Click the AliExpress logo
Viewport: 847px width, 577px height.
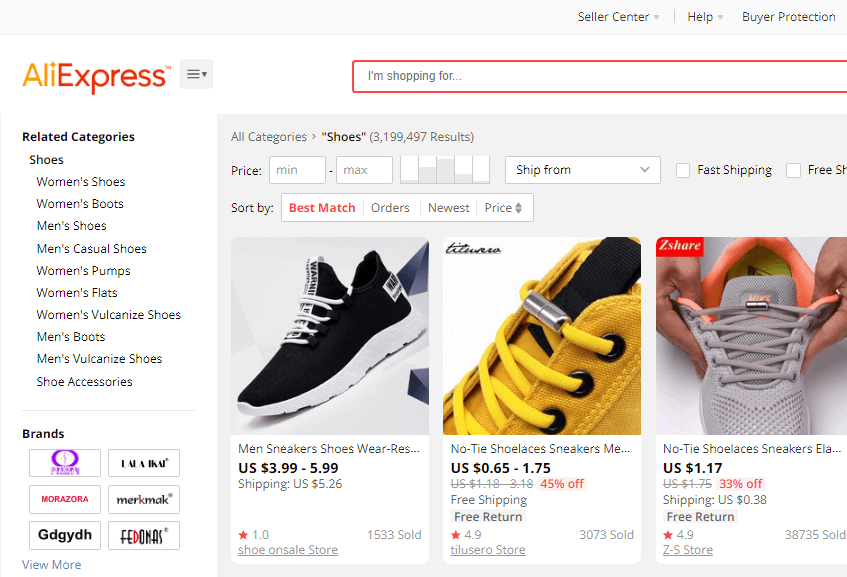(96, 76)
